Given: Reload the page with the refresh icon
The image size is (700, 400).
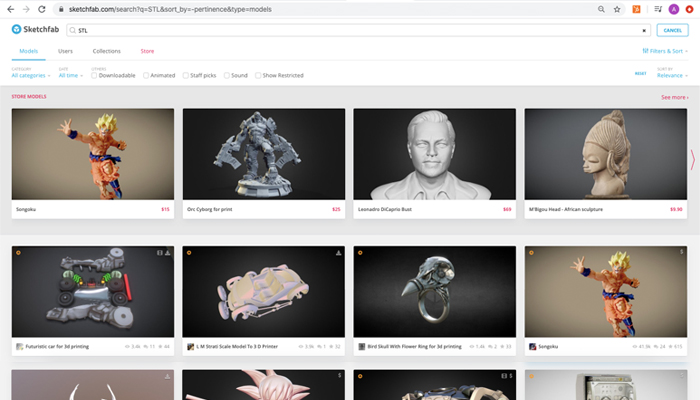Looking at the screenshot, I should tap(42, 9).
